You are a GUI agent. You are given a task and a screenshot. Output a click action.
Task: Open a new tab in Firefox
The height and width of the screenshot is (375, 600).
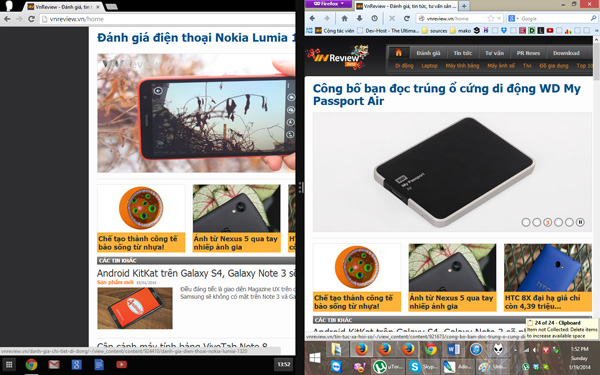(x=464, y=6)
